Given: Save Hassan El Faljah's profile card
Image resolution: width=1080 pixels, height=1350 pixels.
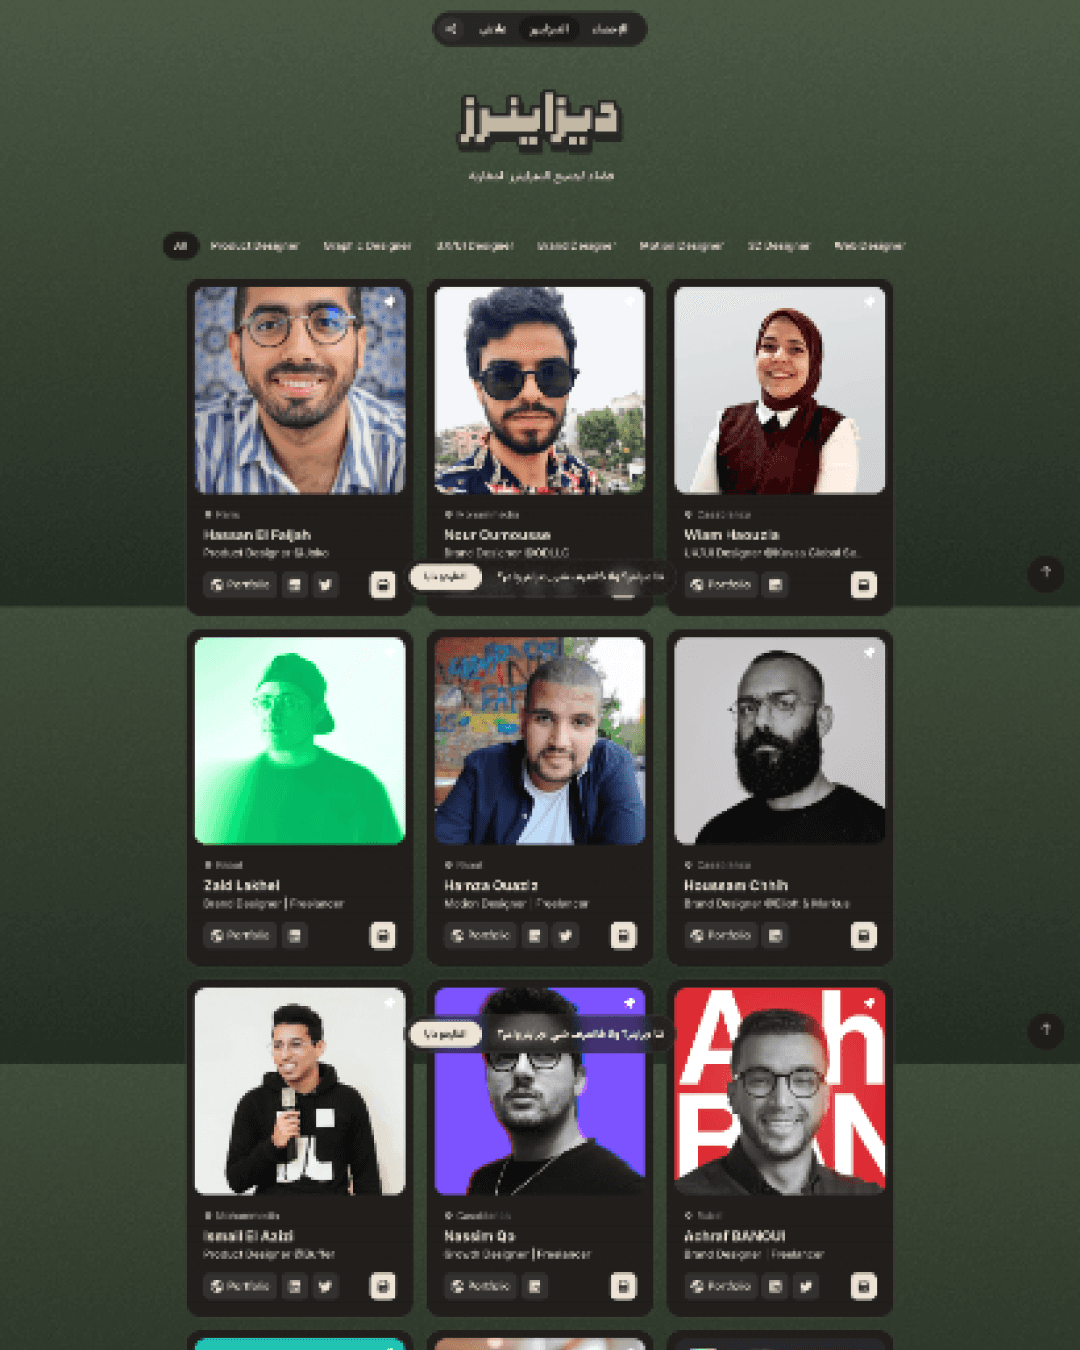Looking at the screenshot, I should 382,585.
